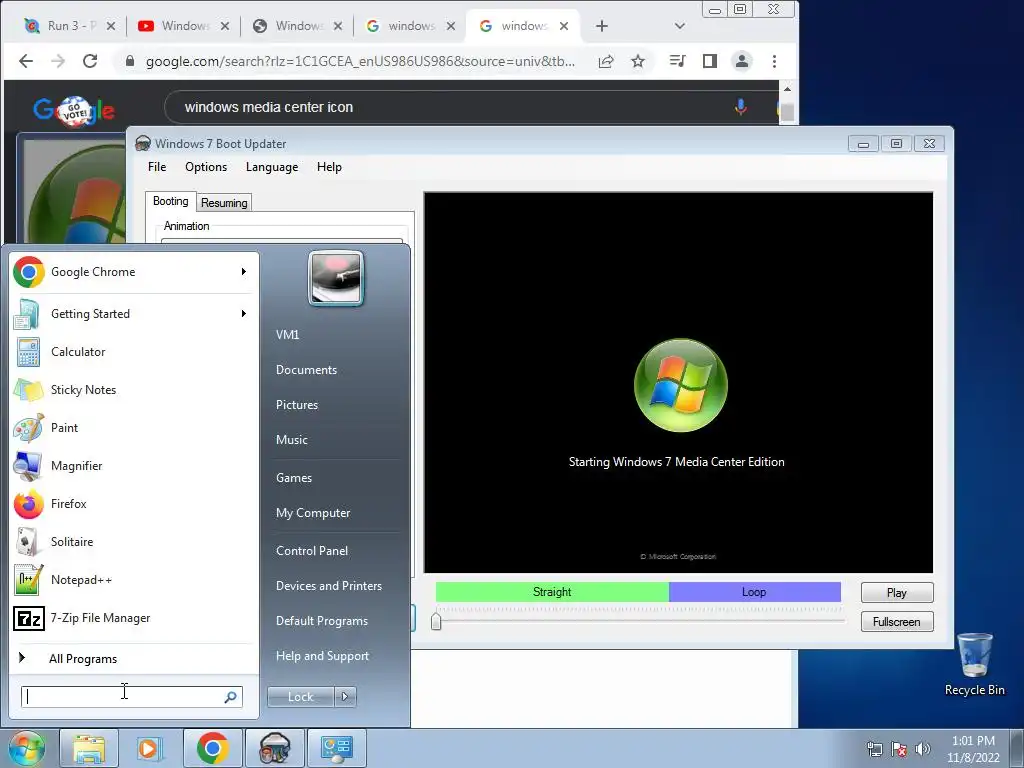
Task: Open Help and Support link
Action: (323, 656)
